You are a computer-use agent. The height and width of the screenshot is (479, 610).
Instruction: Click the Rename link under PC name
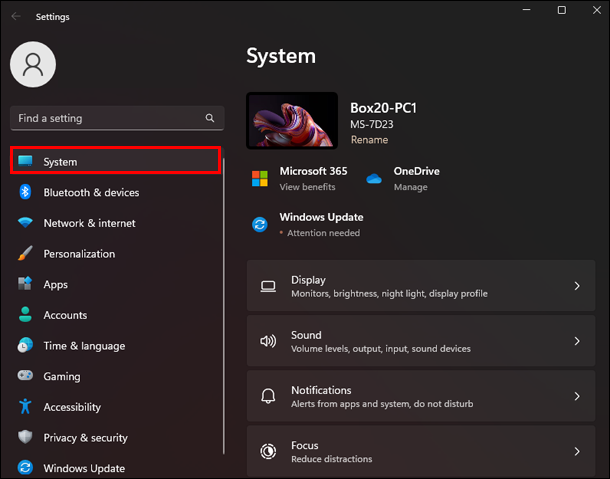369,140
